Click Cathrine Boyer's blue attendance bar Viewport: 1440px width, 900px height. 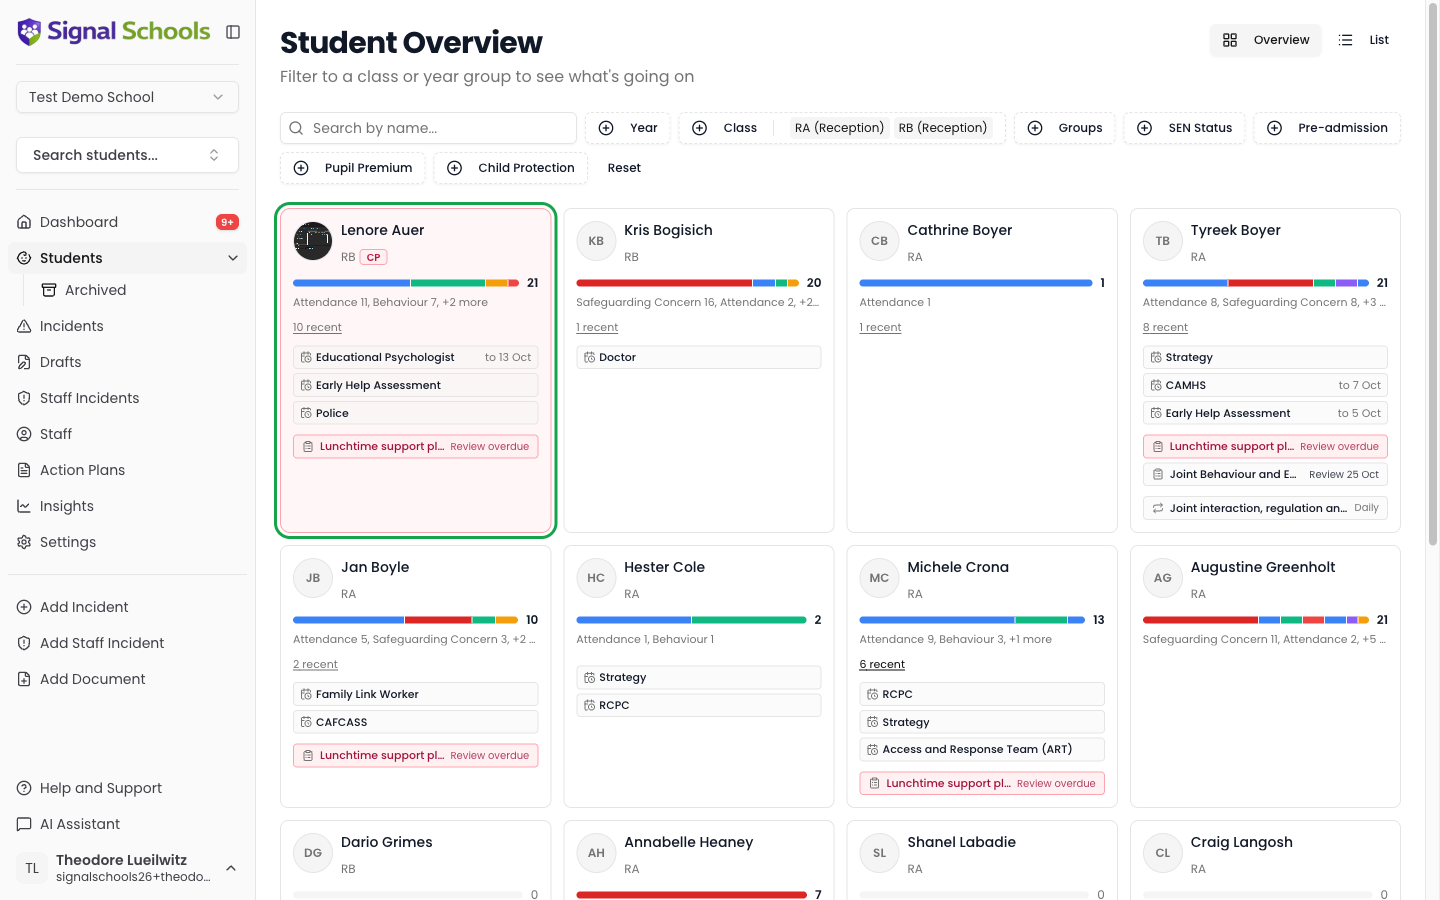point(976,283)
